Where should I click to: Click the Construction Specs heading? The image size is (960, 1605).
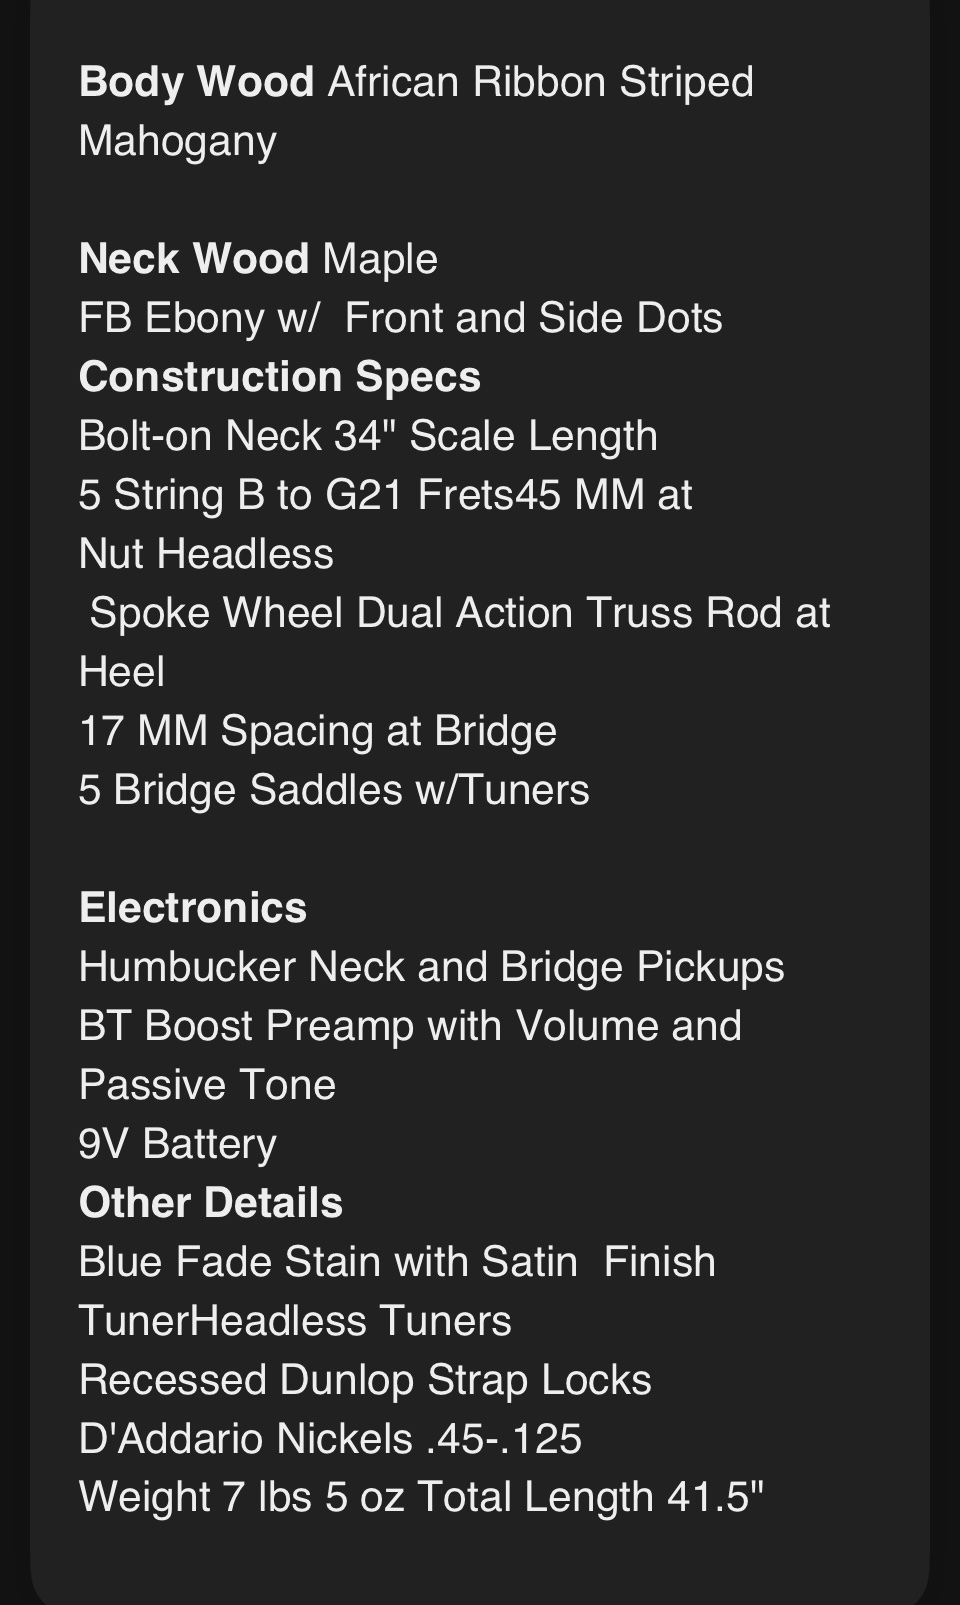click(x=280, y=377)
